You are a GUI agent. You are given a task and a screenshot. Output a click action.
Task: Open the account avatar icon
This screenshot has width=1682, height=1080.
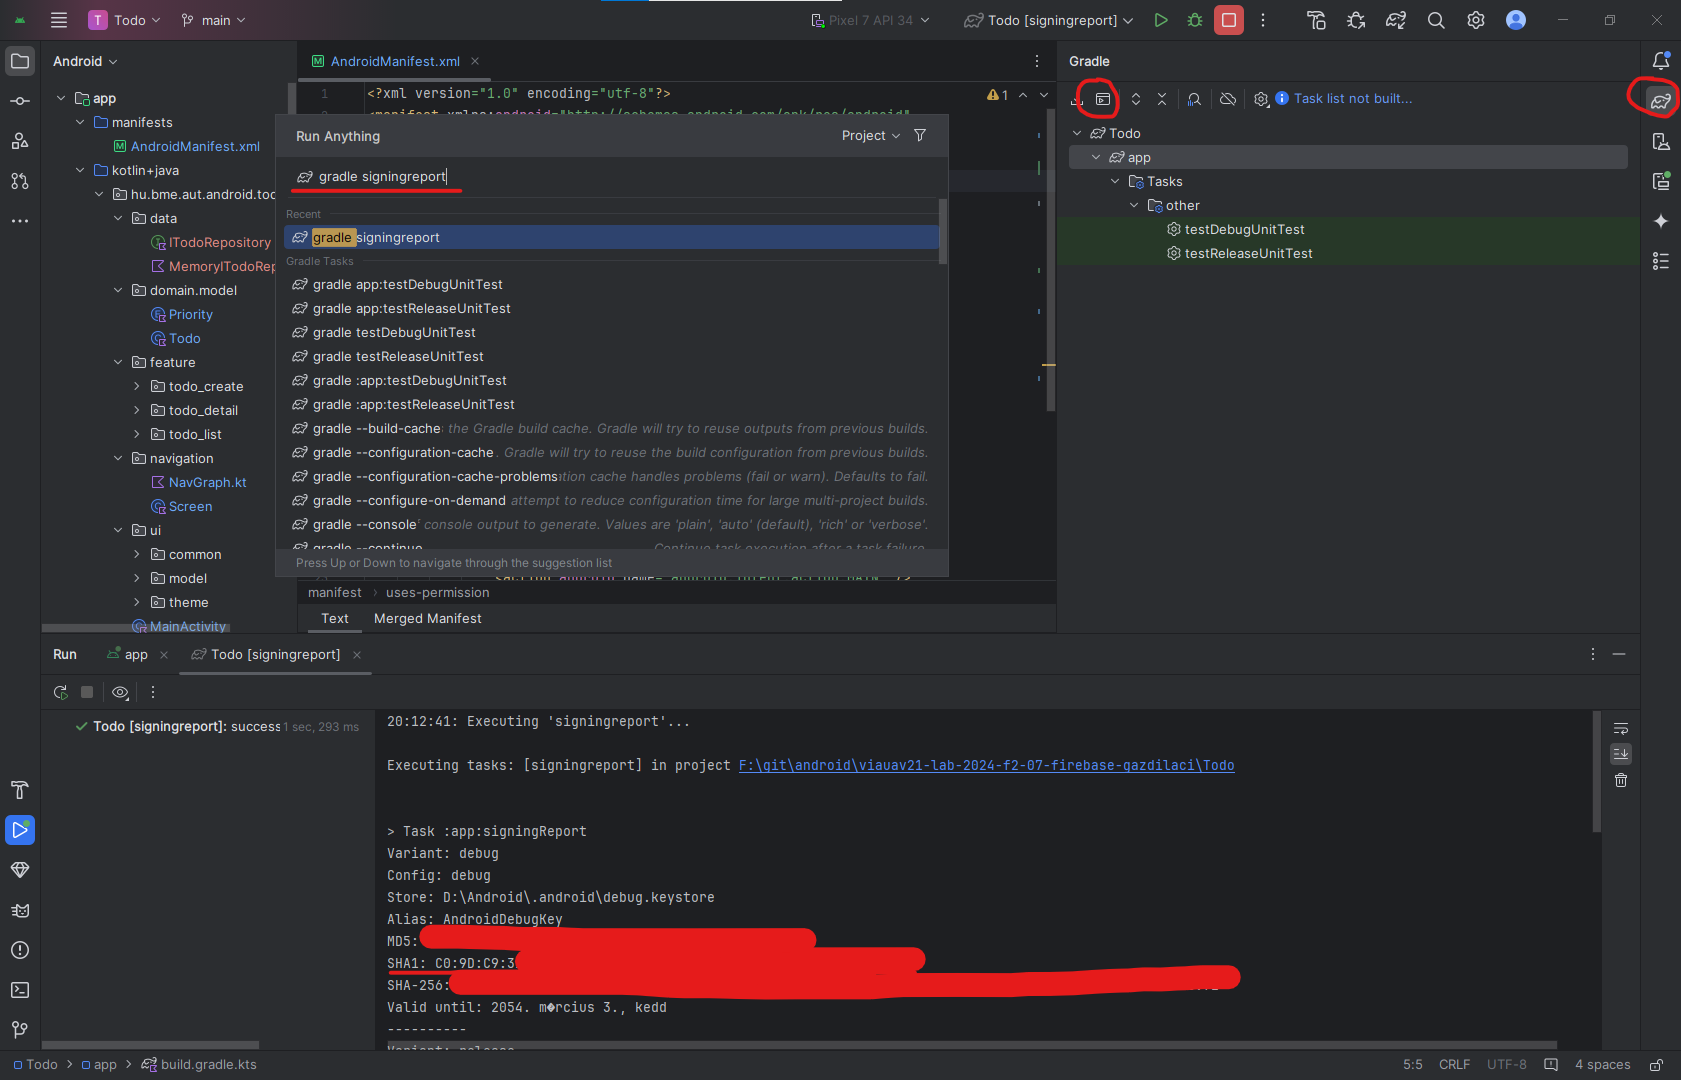point(1516,20)
